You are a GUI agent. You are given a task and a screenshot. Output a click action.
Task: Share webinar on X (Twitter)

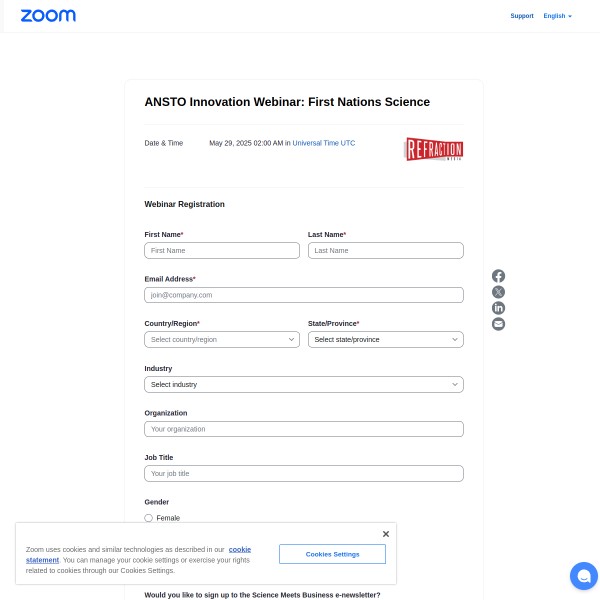click(x=498, y=292)
